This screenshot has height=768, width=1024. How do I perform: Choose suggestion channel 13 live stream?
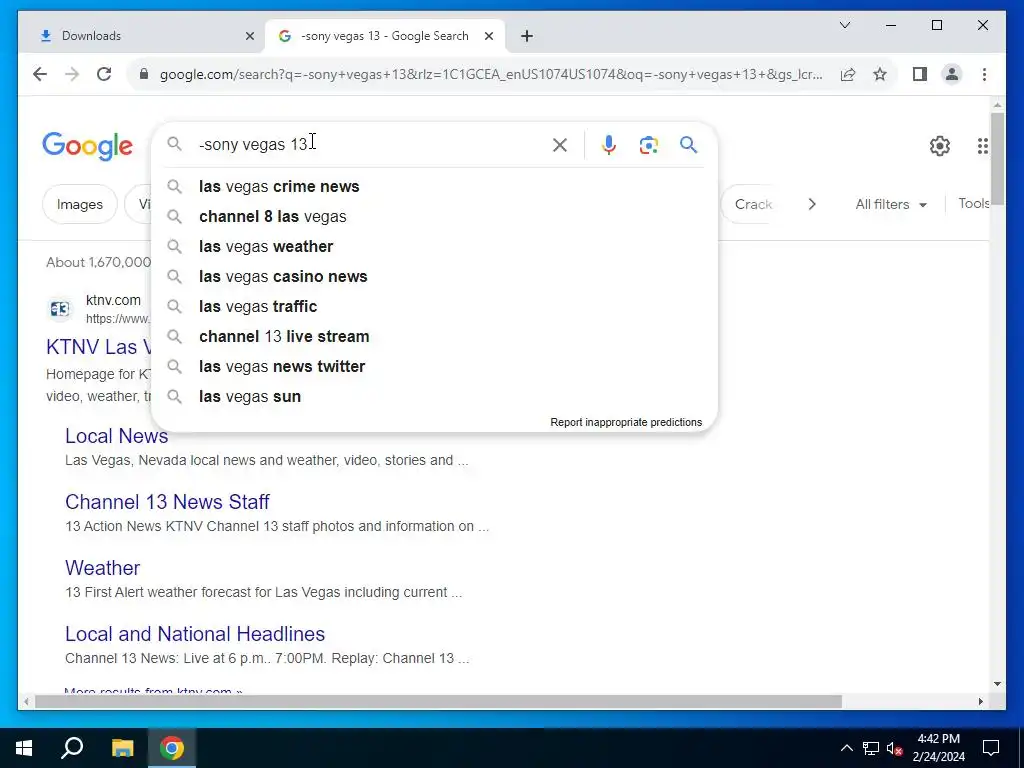[434, 337]
